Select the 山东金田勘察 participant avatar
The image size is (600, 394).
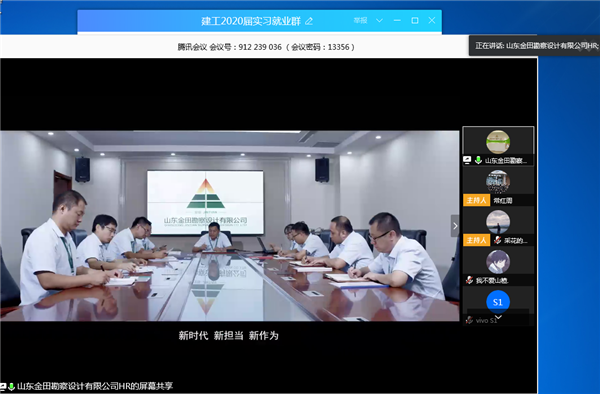pos(498,142)
